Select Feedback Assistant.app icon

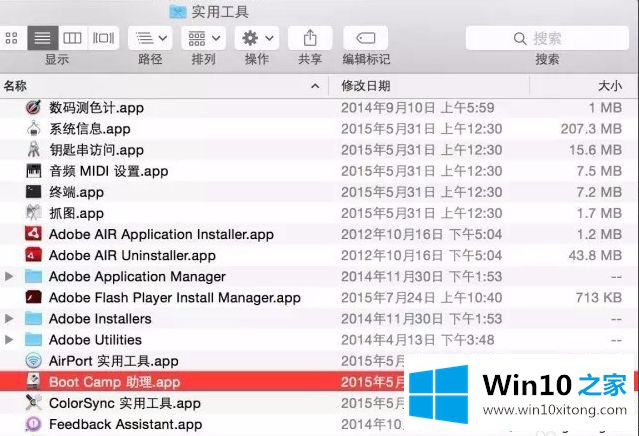pos(33,424)
